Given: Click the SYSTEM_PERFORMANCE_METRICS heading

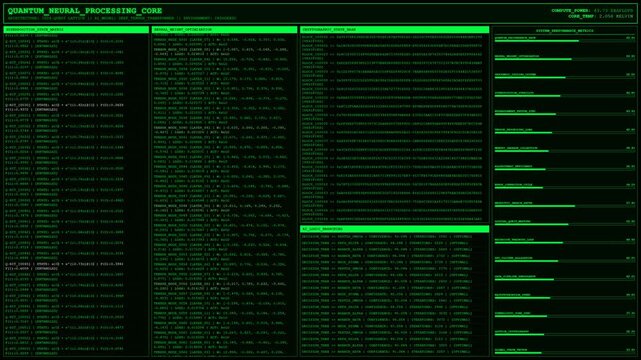Looking at the screenshot, I should click(565, 31).
